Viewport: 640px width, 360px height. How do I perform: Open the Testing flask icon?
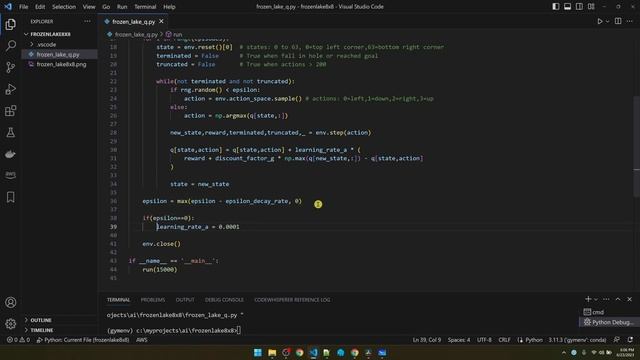[11, 132]
